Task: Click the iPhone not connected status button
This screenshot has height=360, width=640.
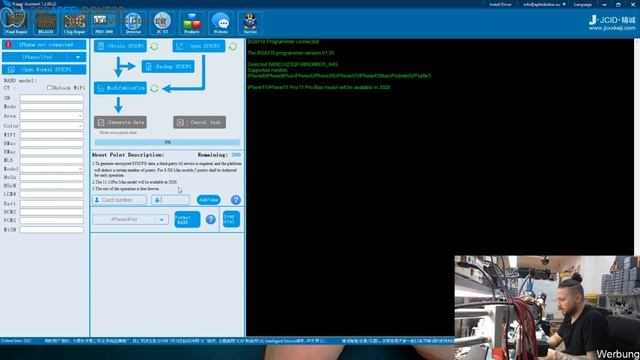Action: click(x=44, y=44)
